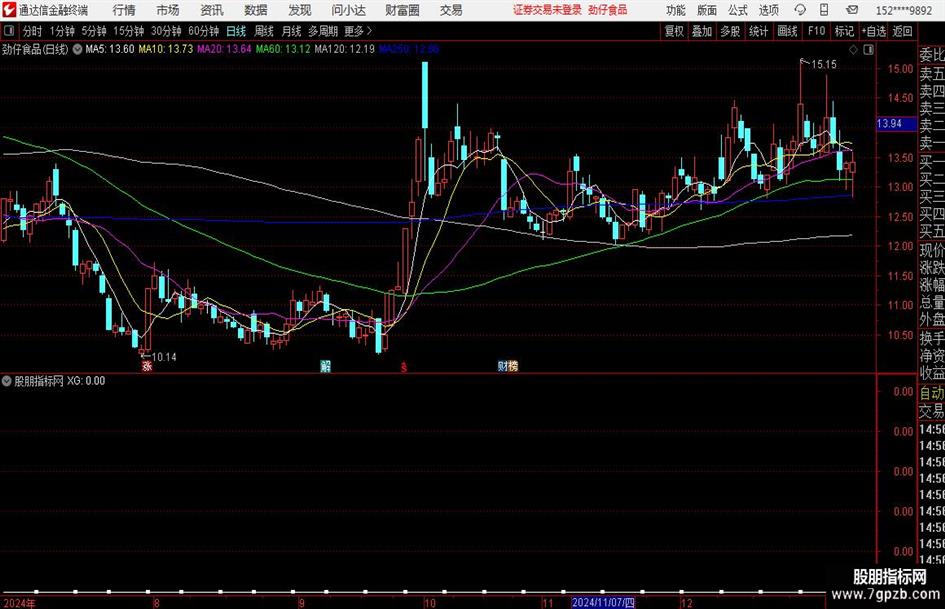Open the 数据 menu
The width and height of the screenshot is (945, 609).
click(256, 10)
